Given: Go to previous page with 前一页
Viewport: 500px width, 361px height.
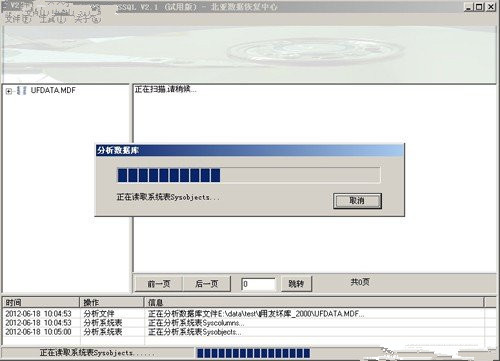Looking at the screenshot, I should coord(159,284).
